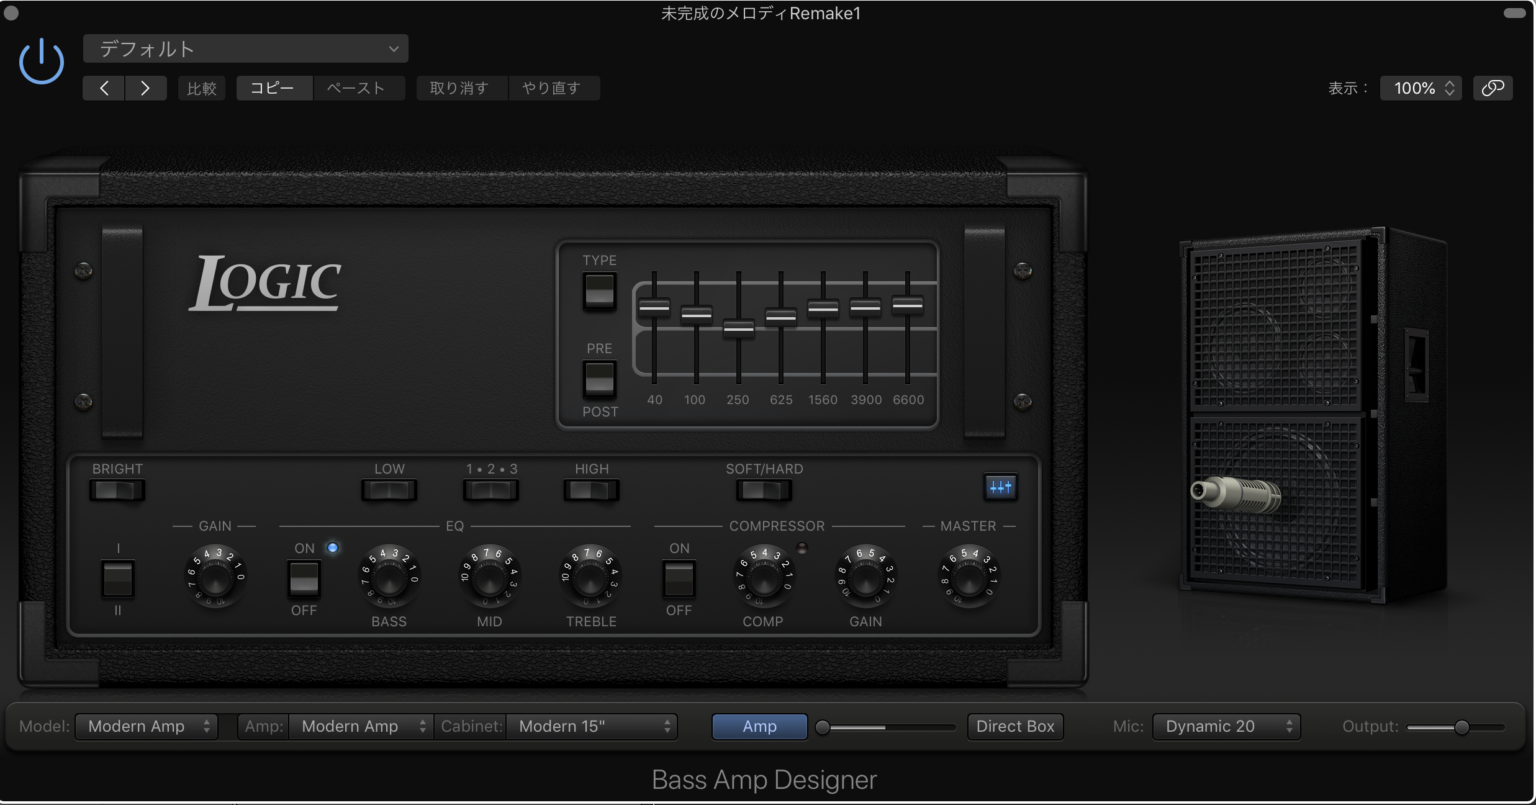The image size is (1536, 805).
Task: Click the MID knob
Action: tap(489, 580)
